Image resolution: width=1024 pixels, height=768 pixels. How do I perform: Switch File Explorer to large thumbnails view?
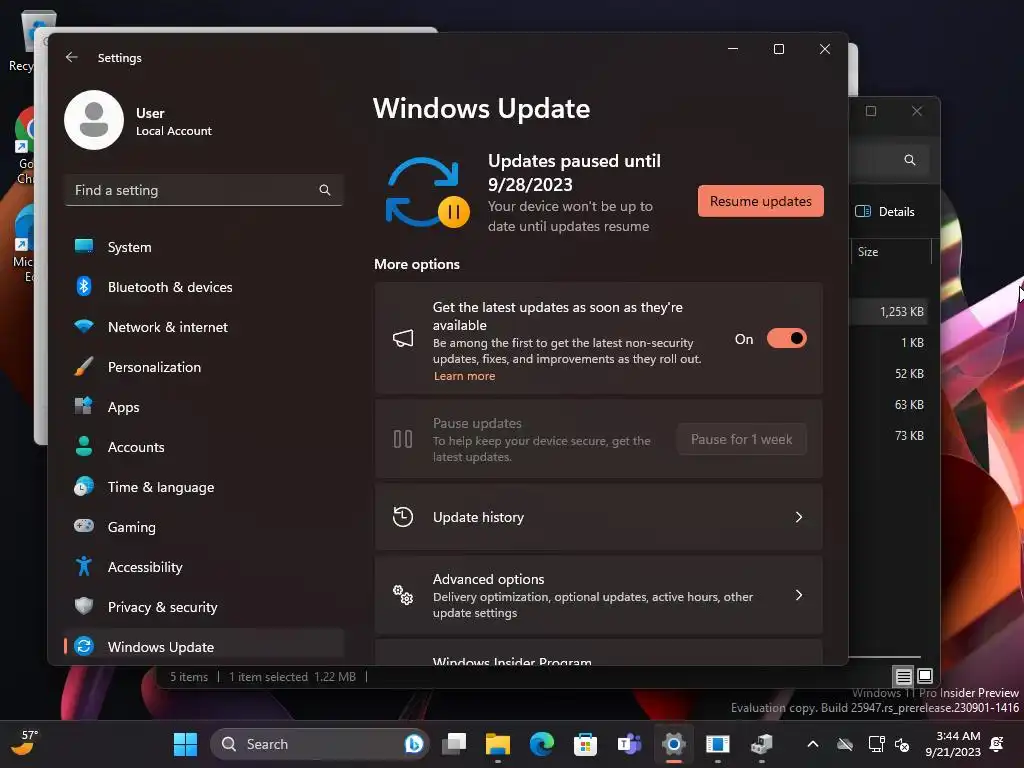(x=925, y=676)
